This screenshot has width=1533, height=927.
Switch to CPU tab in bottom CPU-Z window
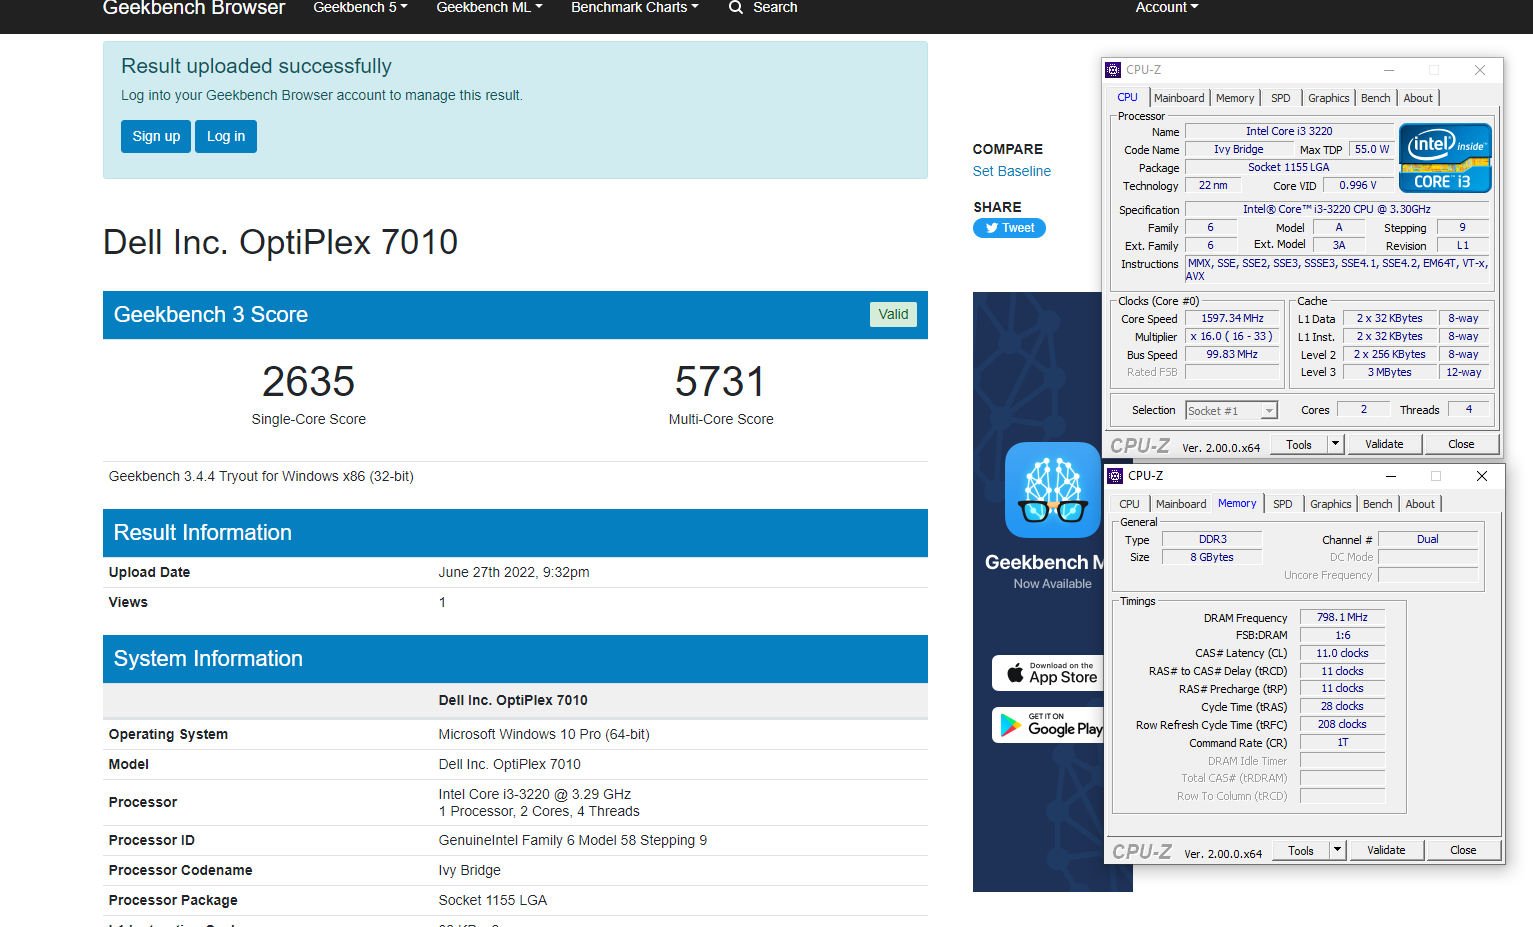pos(1129,504)
